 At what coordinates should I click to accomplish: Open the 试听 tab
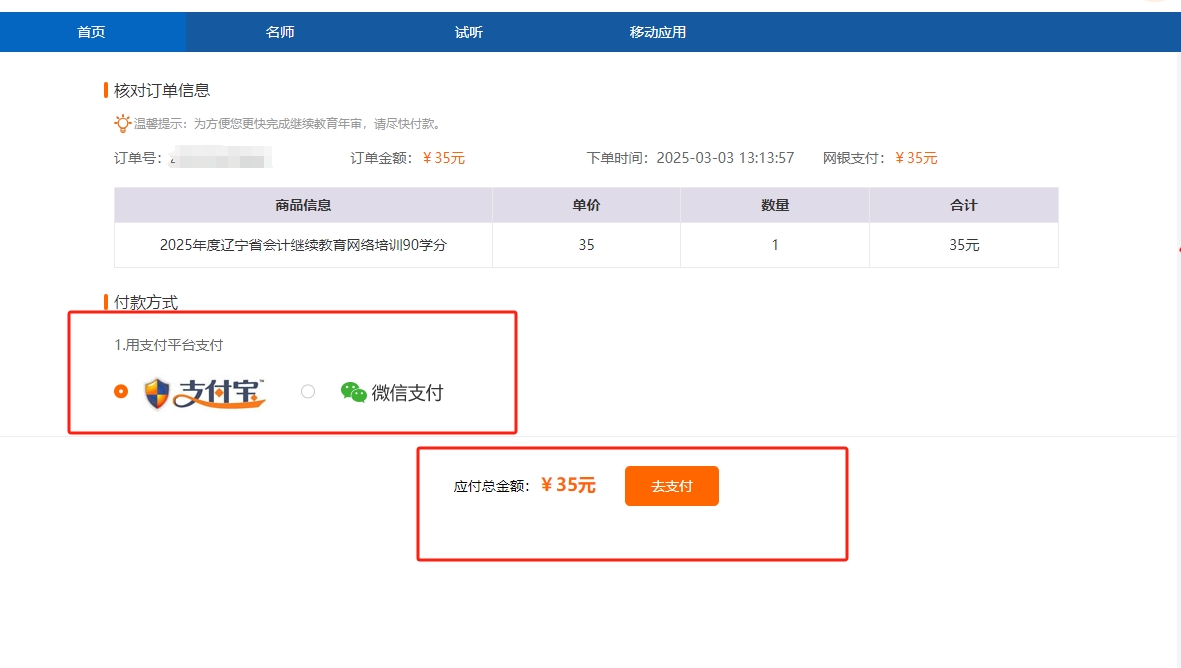(x=468, y=31)
